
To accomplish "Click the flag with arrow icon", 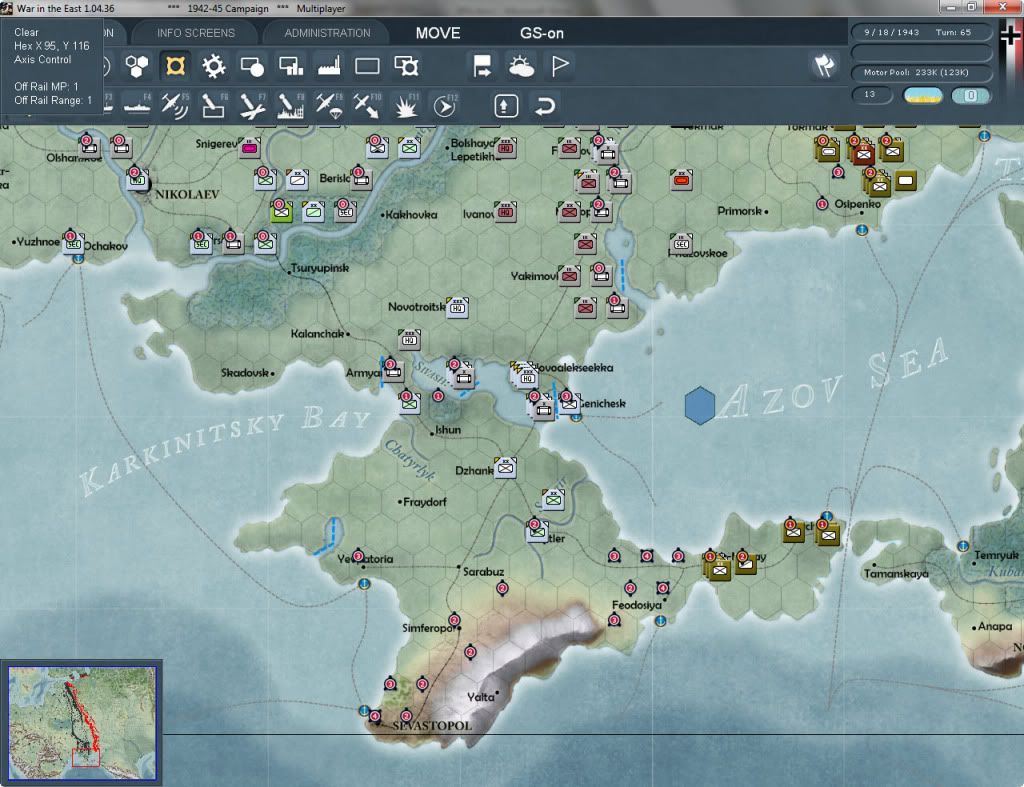I will 483,66.
